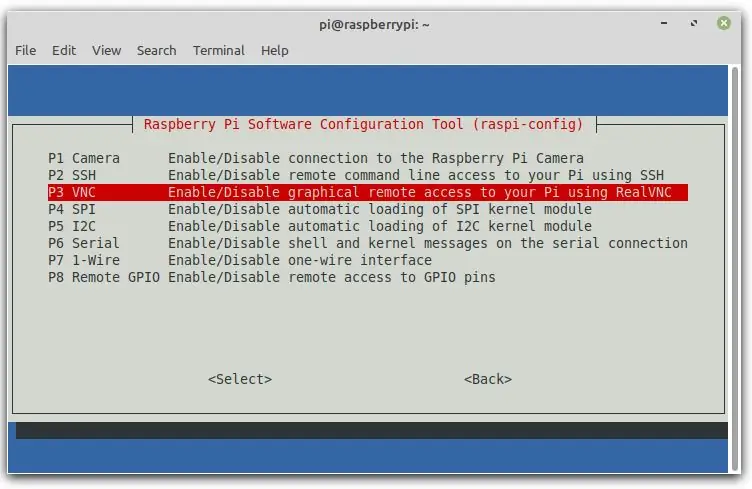Open the Help menu
This screenshot has width=752, height=489.
(x=275, y=50)
